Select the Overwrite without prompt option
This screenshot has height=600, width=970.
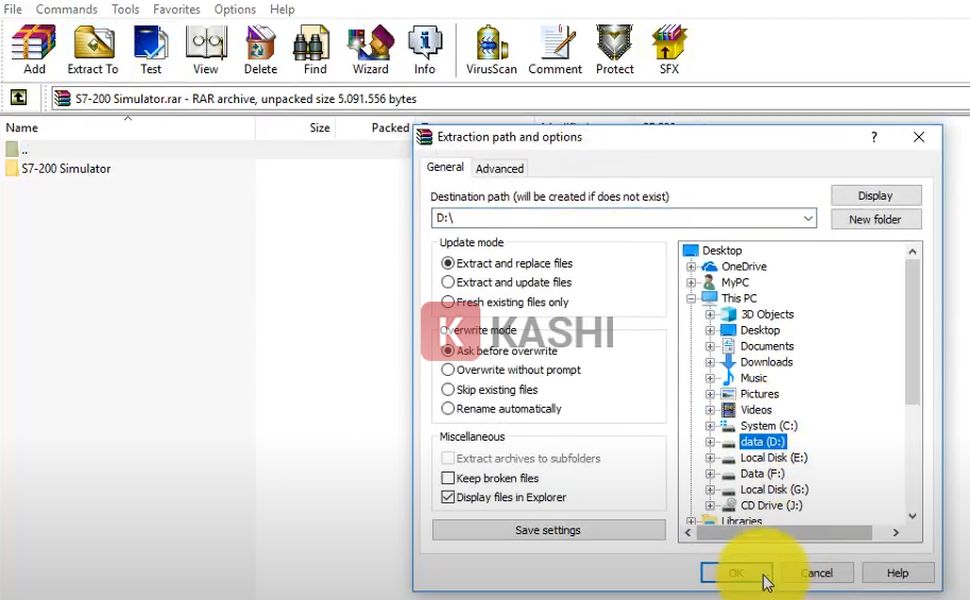pos(447,370)
